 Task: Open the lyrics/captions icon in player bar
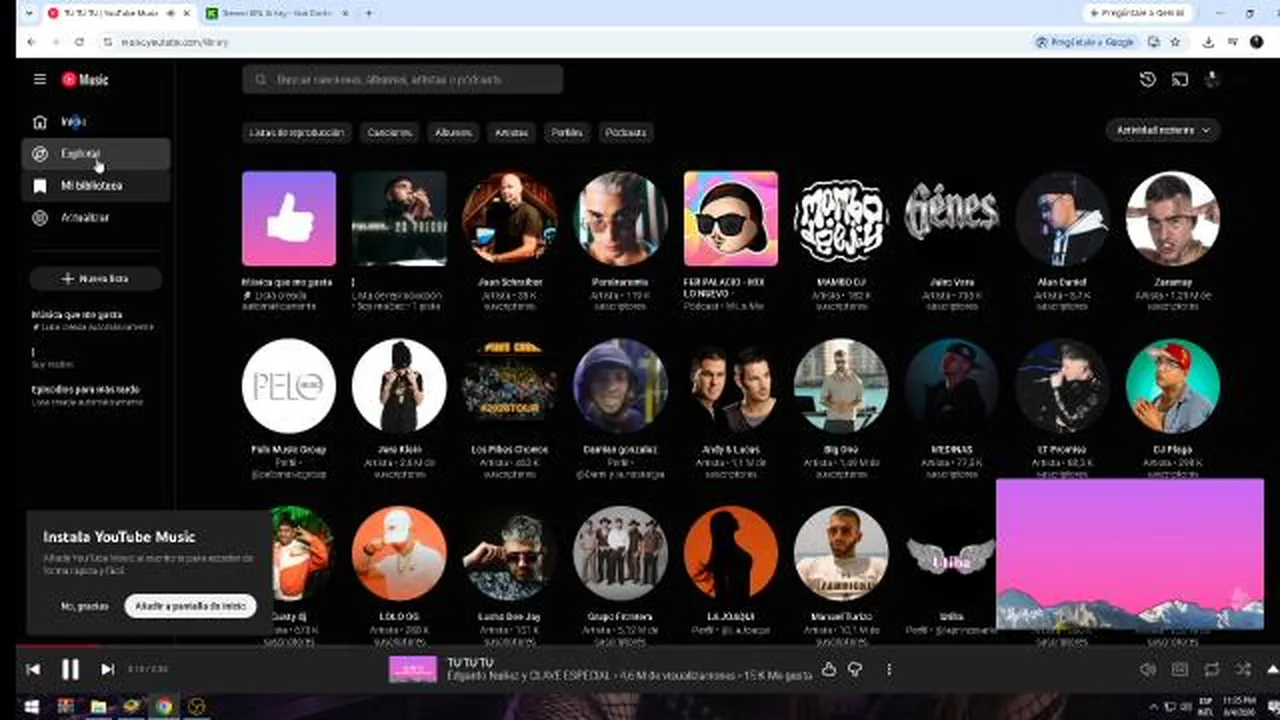click(1180, 669)
